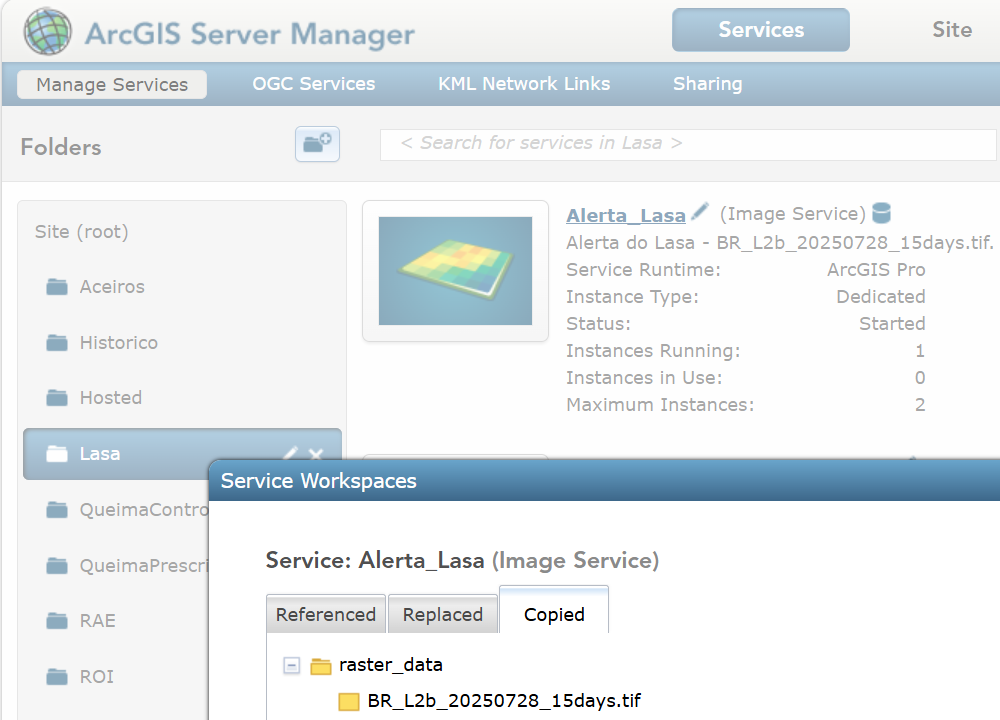Click the Lasa folder icon

click(x=57, y=454)
